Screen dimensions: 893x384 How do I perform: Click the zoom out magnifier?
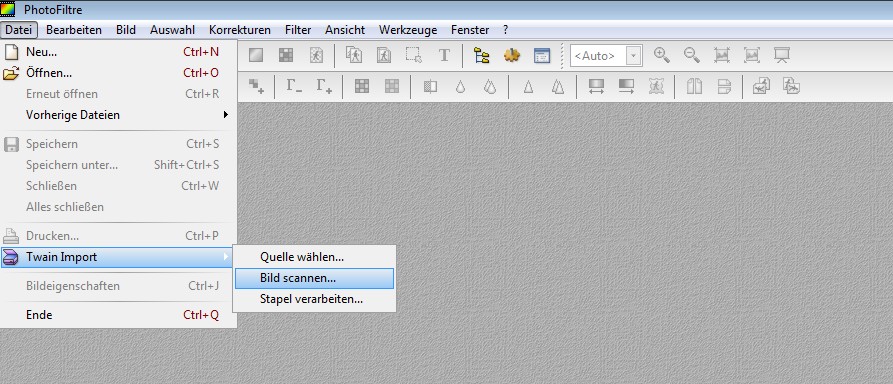coord(691,55)
